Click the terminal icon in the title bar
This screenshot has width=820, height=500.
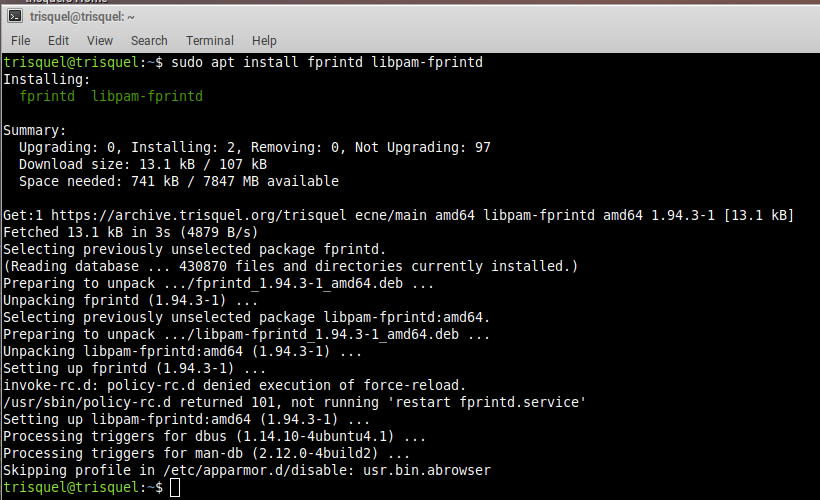tap(15, 16)
